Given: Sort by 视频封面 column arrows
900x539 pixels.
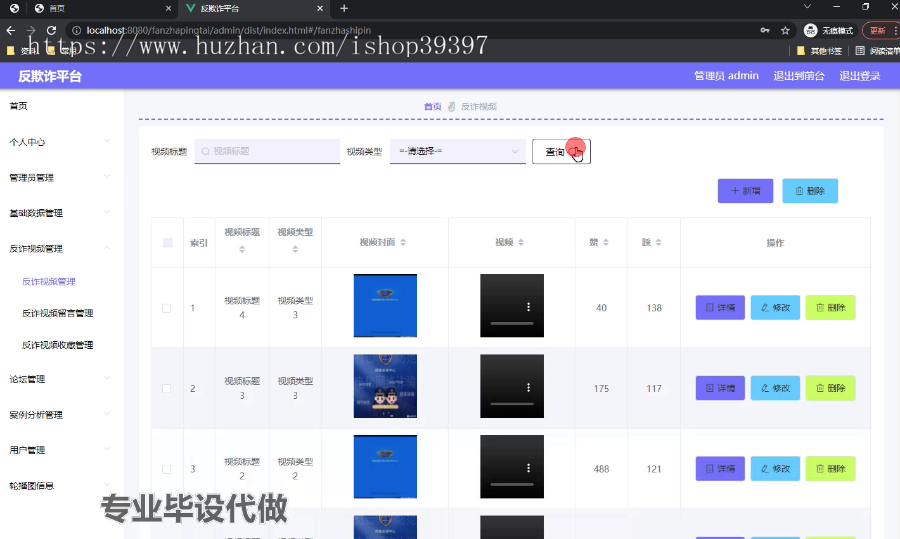Looking at the screenshot, I should tap(403, 242).
